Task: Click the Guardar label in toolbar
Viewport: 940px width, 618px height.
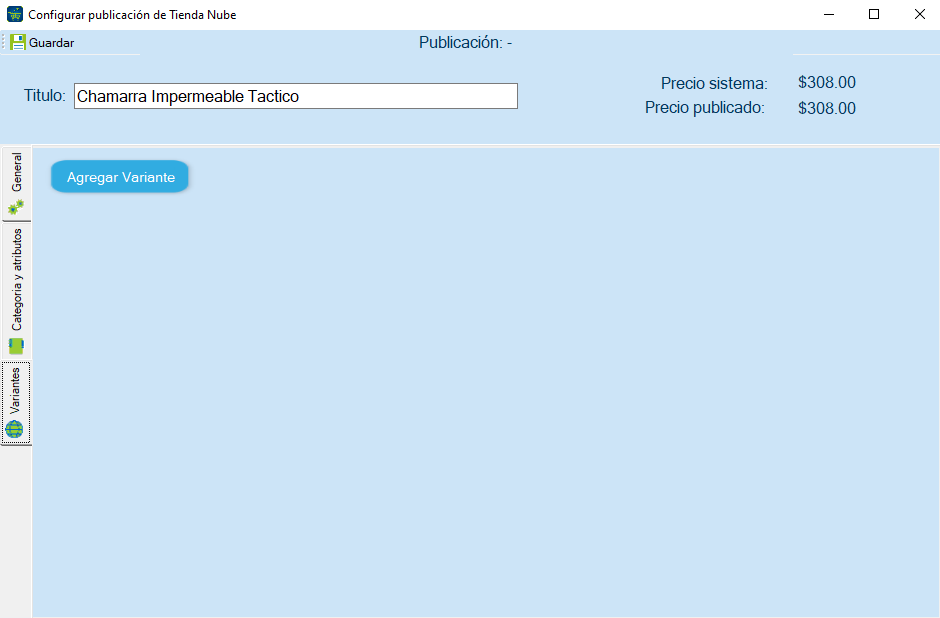Action: [52, 43]
